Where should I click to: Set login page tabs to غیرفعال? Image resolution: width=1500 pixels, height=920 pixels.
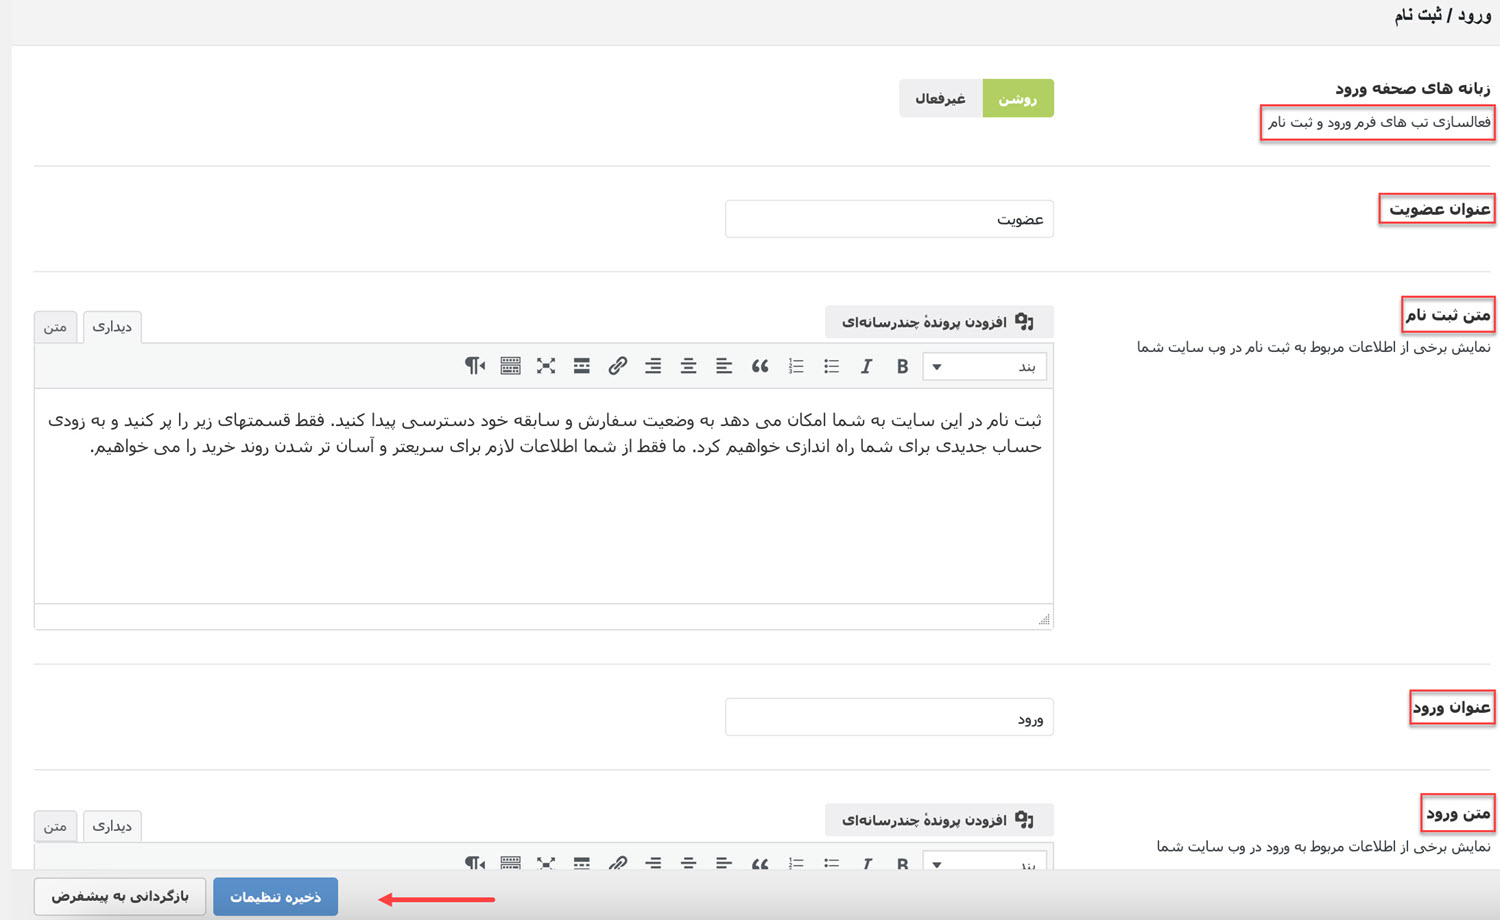point(940,98)
